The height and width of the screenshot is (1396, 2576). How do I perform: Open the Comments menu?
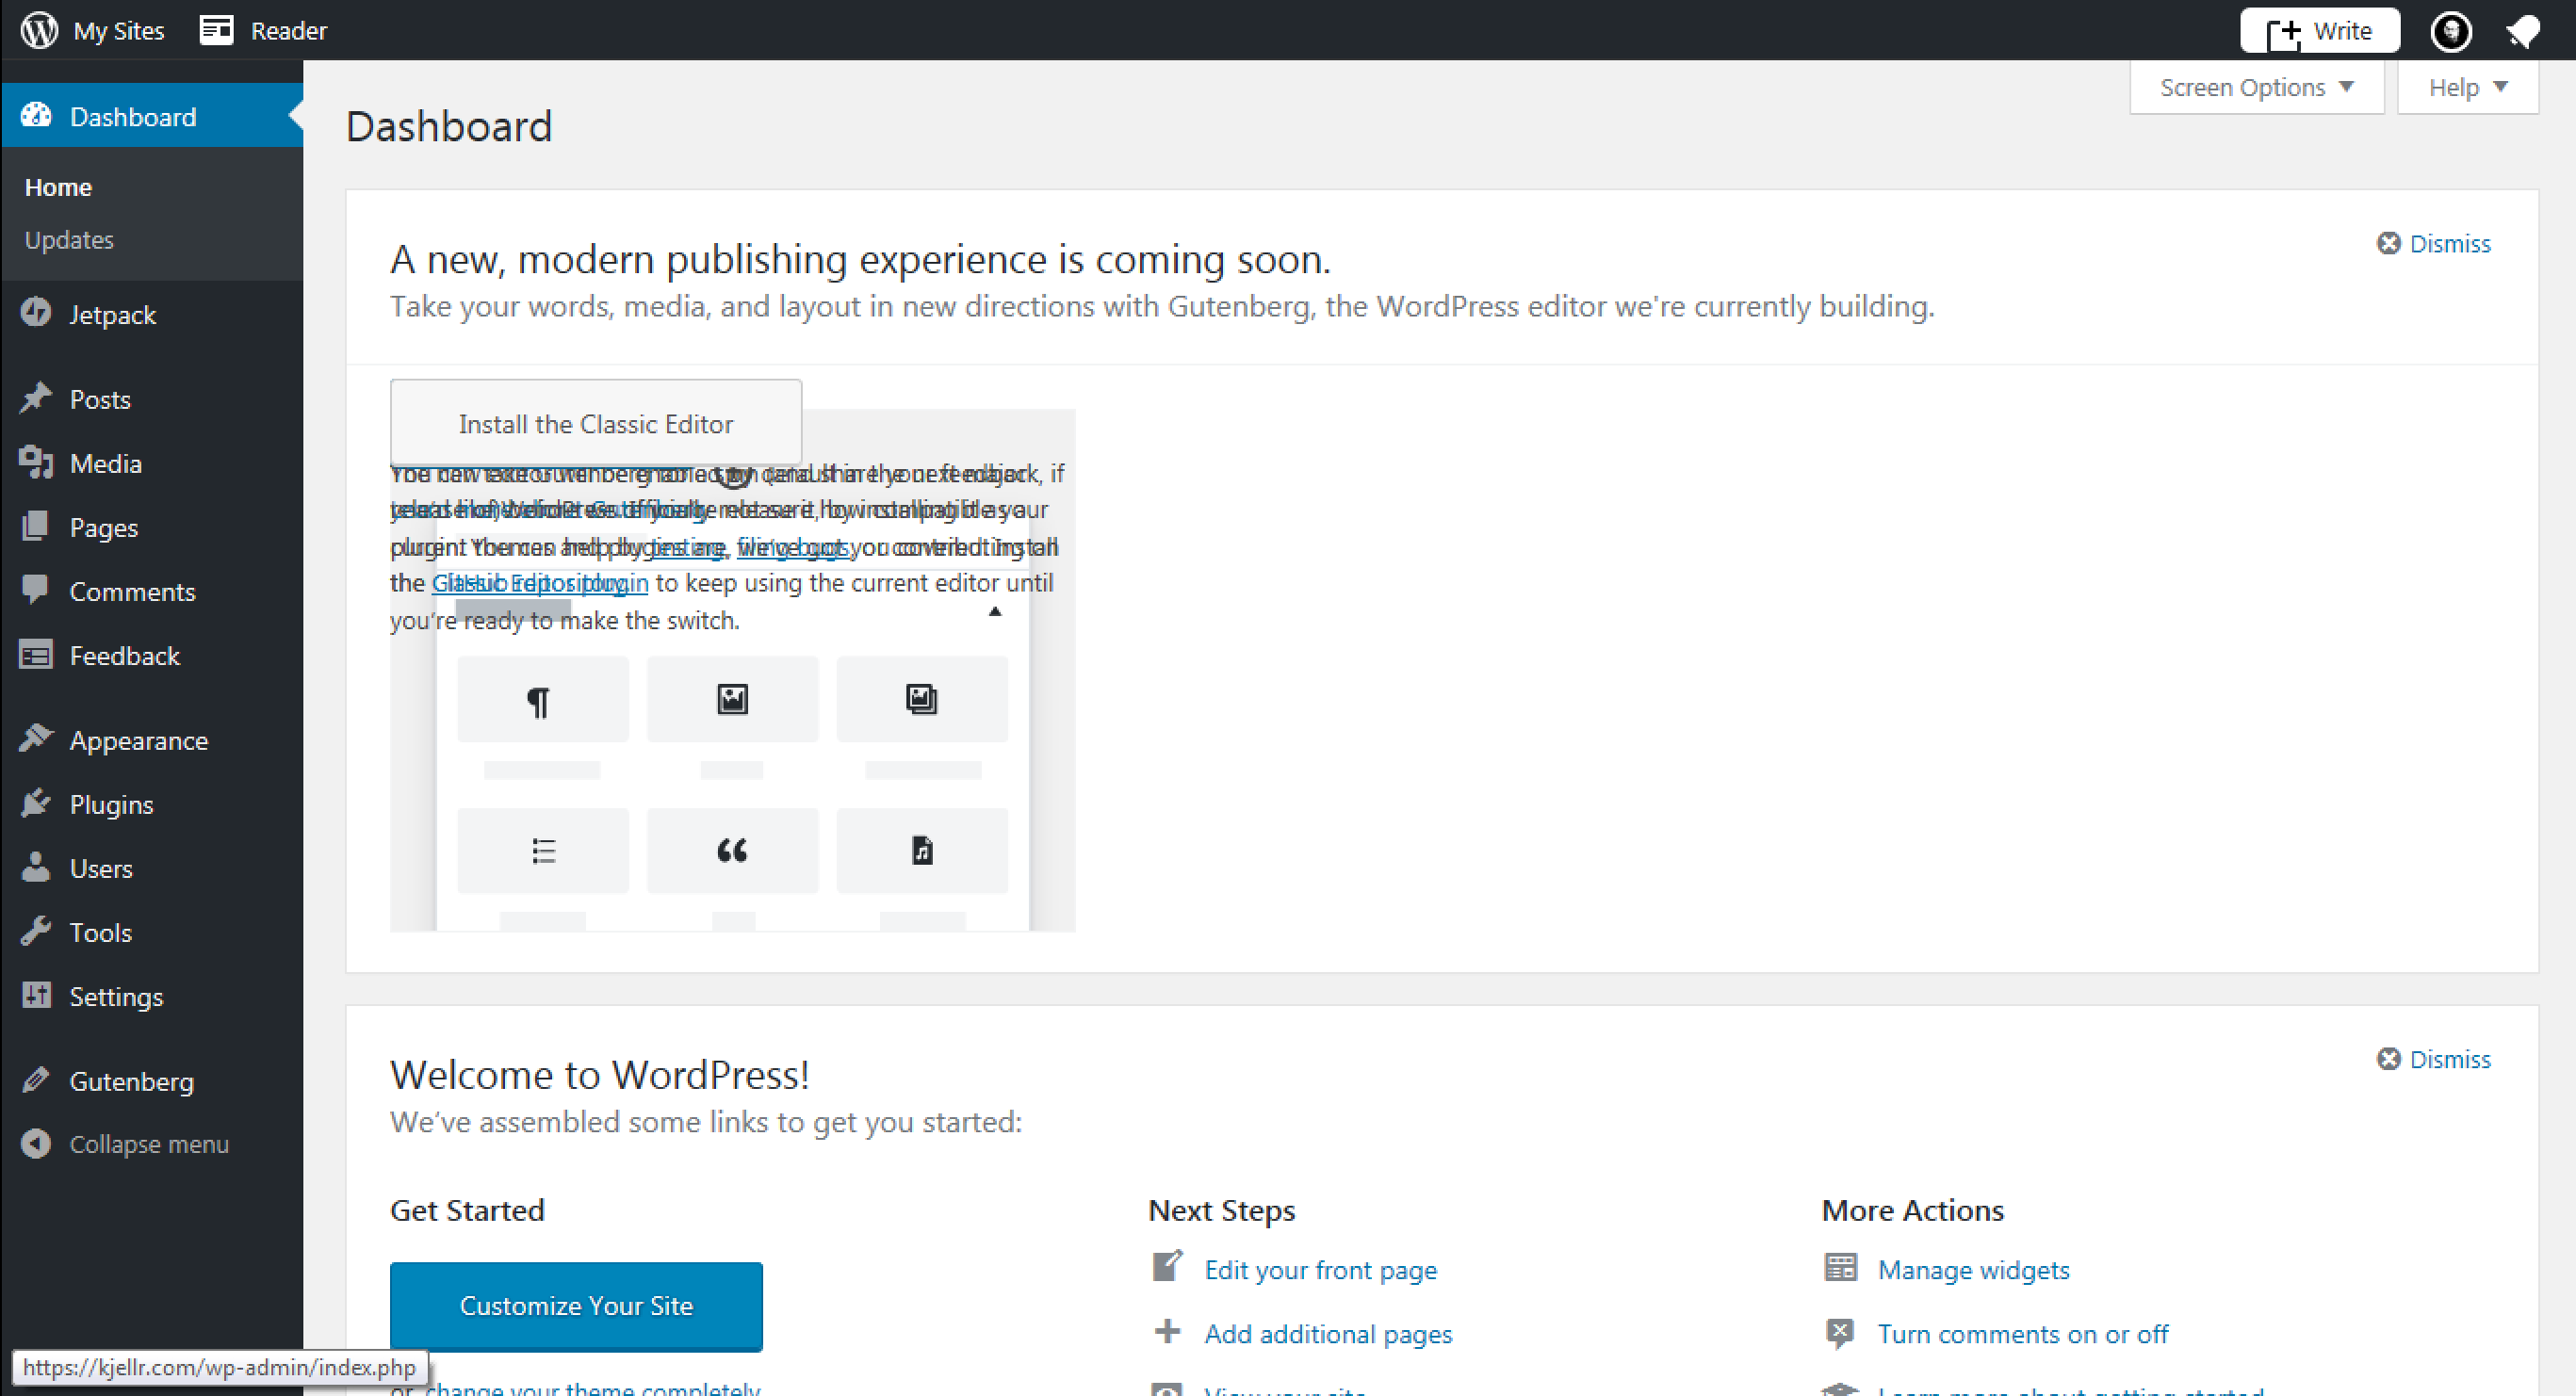[132, 591]
